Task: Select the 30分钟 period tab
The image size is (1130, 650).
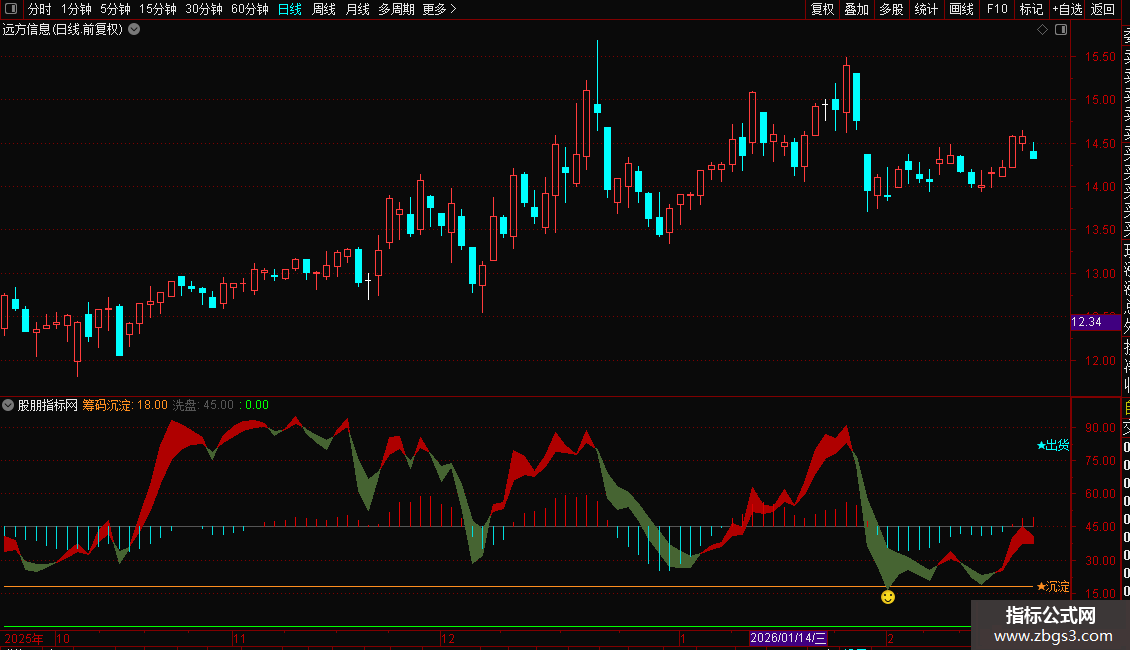Action: [204, 9]
